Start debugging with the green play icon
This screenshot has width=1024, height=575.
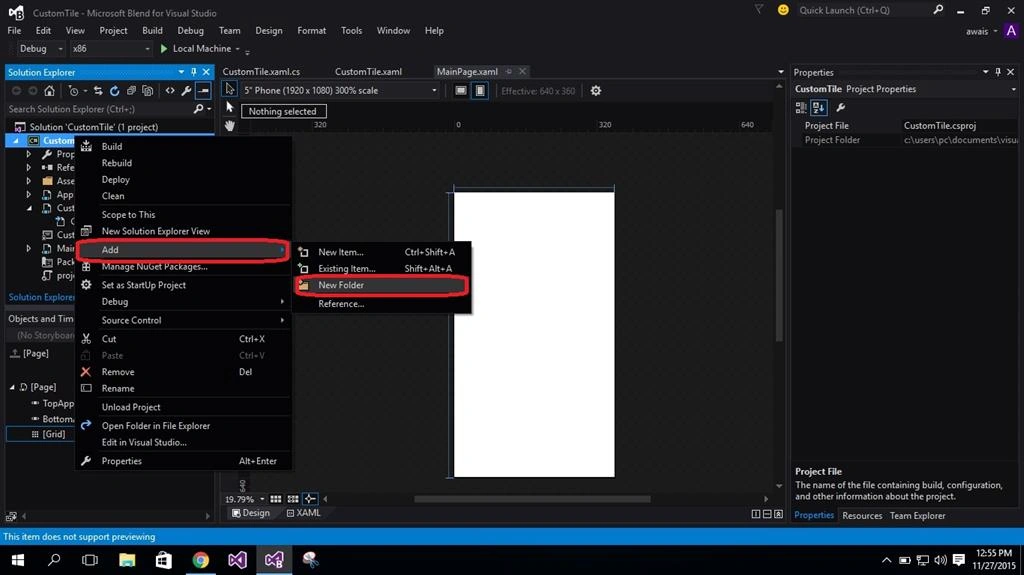(164, 48)
